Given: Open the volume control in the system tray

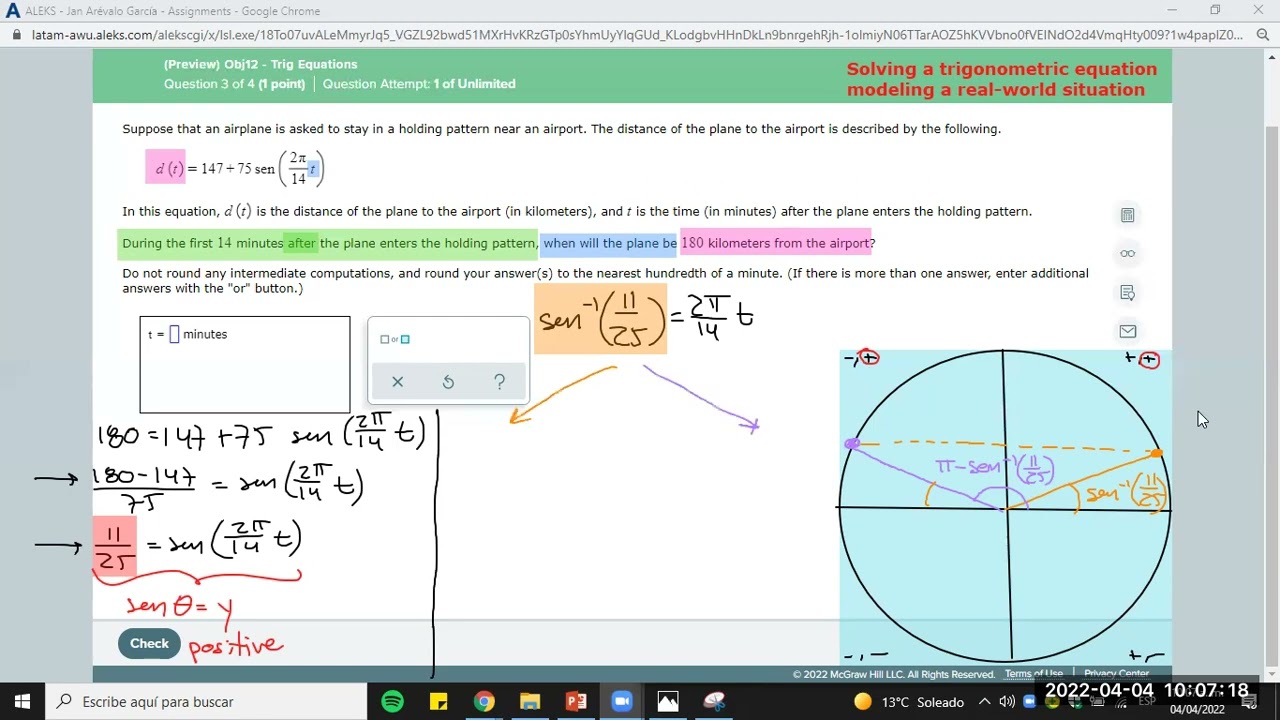Looking at the screenshot, I should pos(1007,701).
